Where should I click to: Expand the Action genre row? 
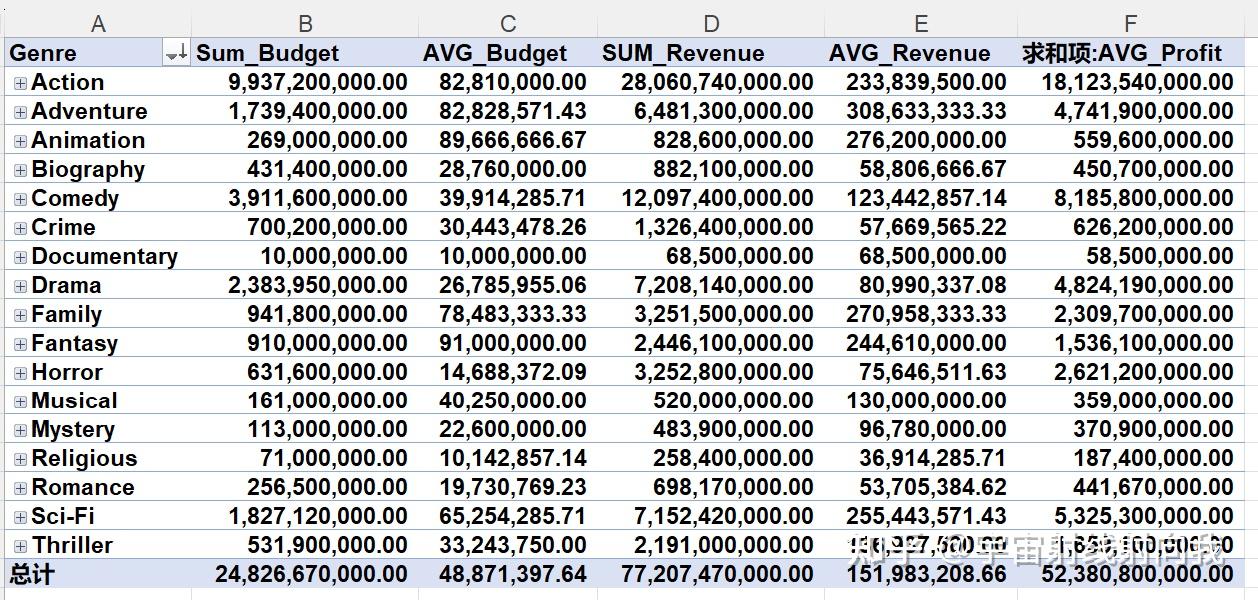[x=20, y=84]
